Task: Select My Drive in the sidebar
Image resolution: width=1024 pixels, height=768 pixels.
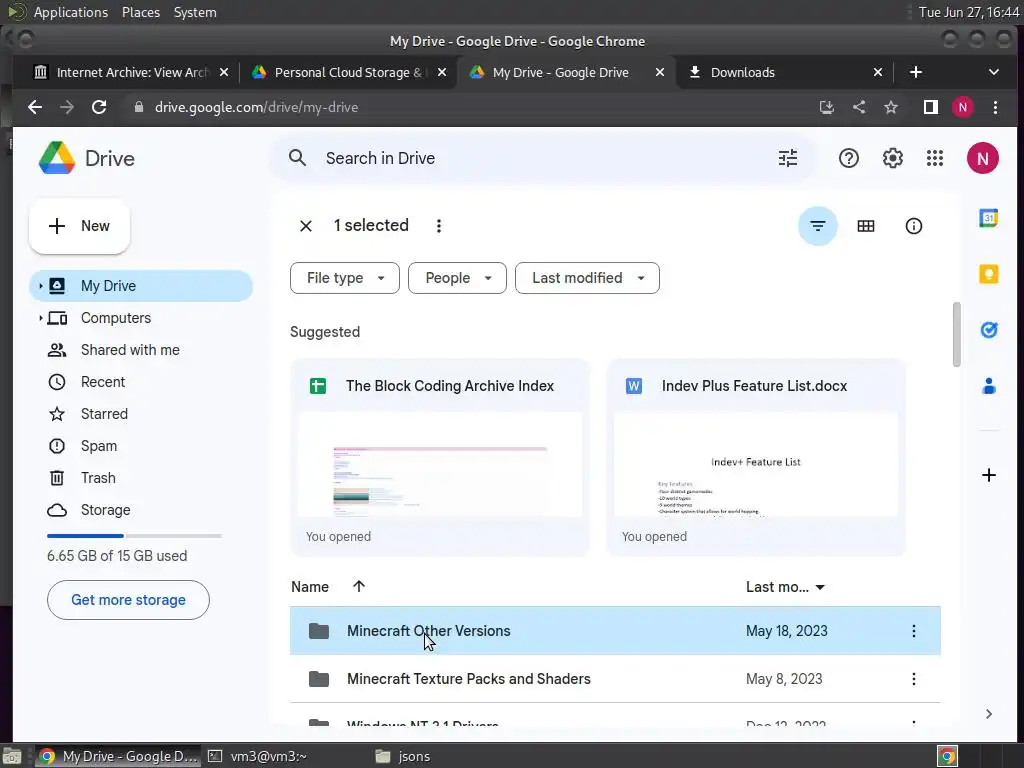Action: click(141, 286)
